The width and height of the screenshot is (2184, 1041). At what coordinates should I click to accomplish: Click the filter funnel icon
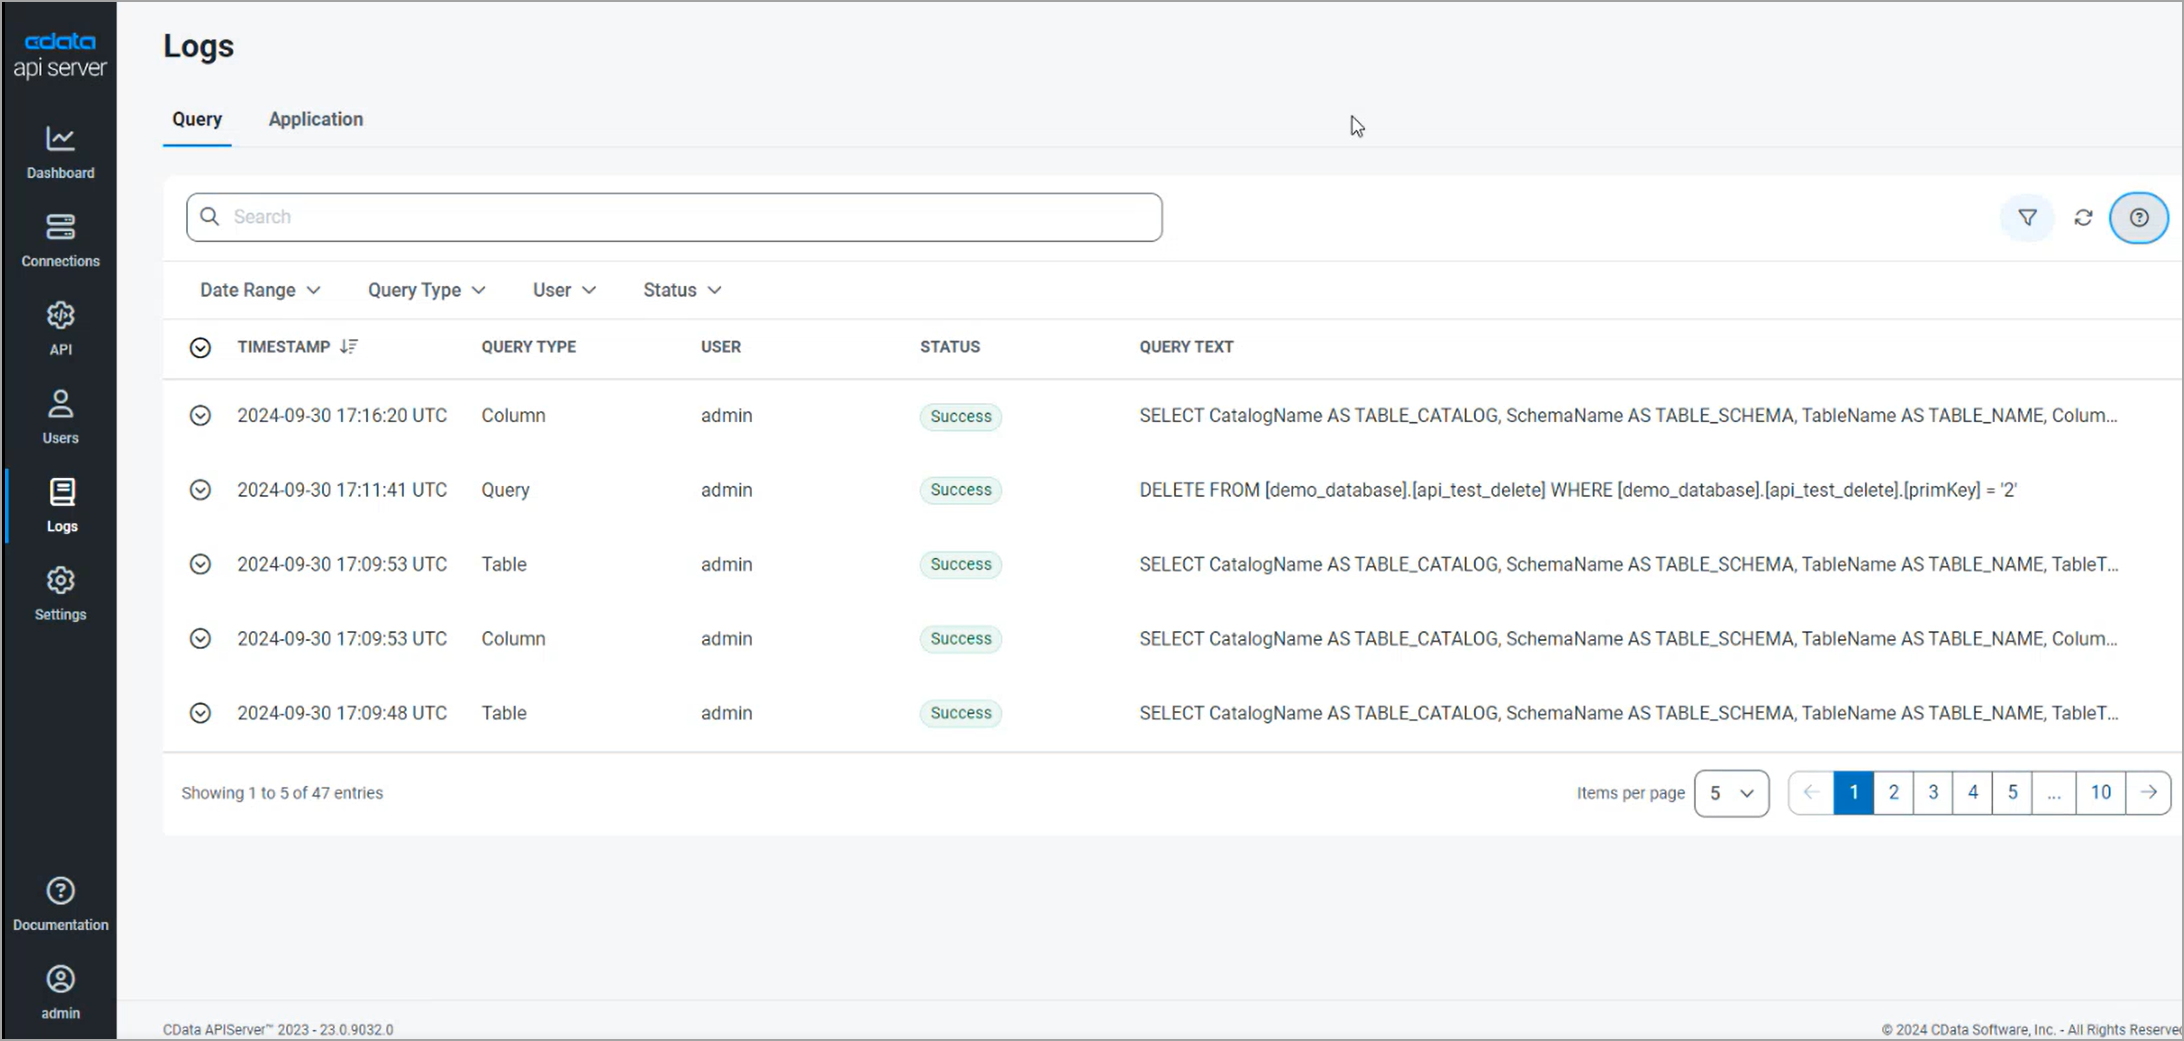pyautogui.click(x=2027, y=217)
